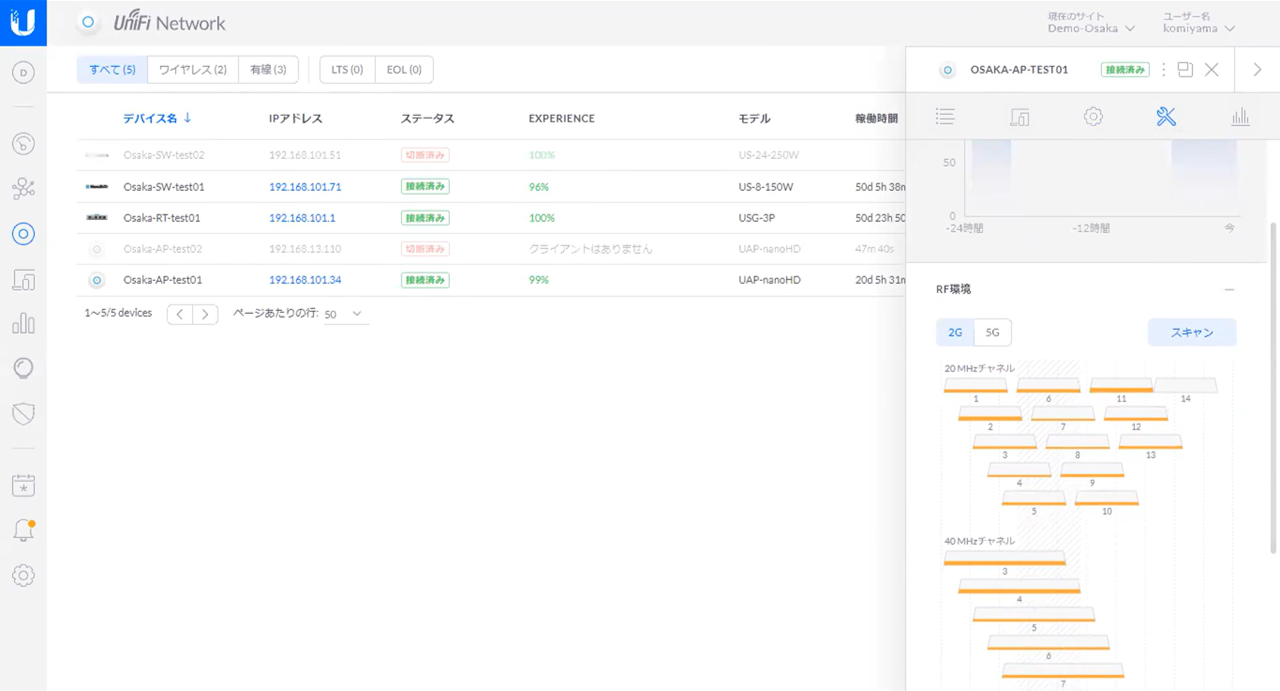Click the Ubiquiti logo icon
The image size is (1280, 691).
[x=23, y=23]
